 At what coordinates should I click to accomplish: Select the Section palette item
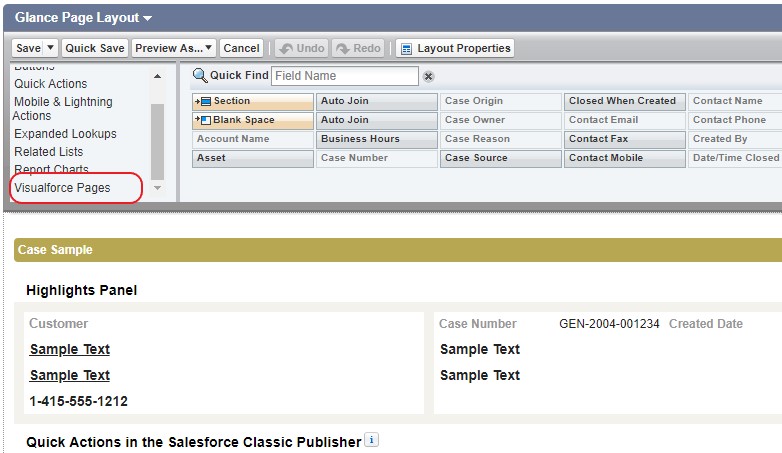[252, 101]
